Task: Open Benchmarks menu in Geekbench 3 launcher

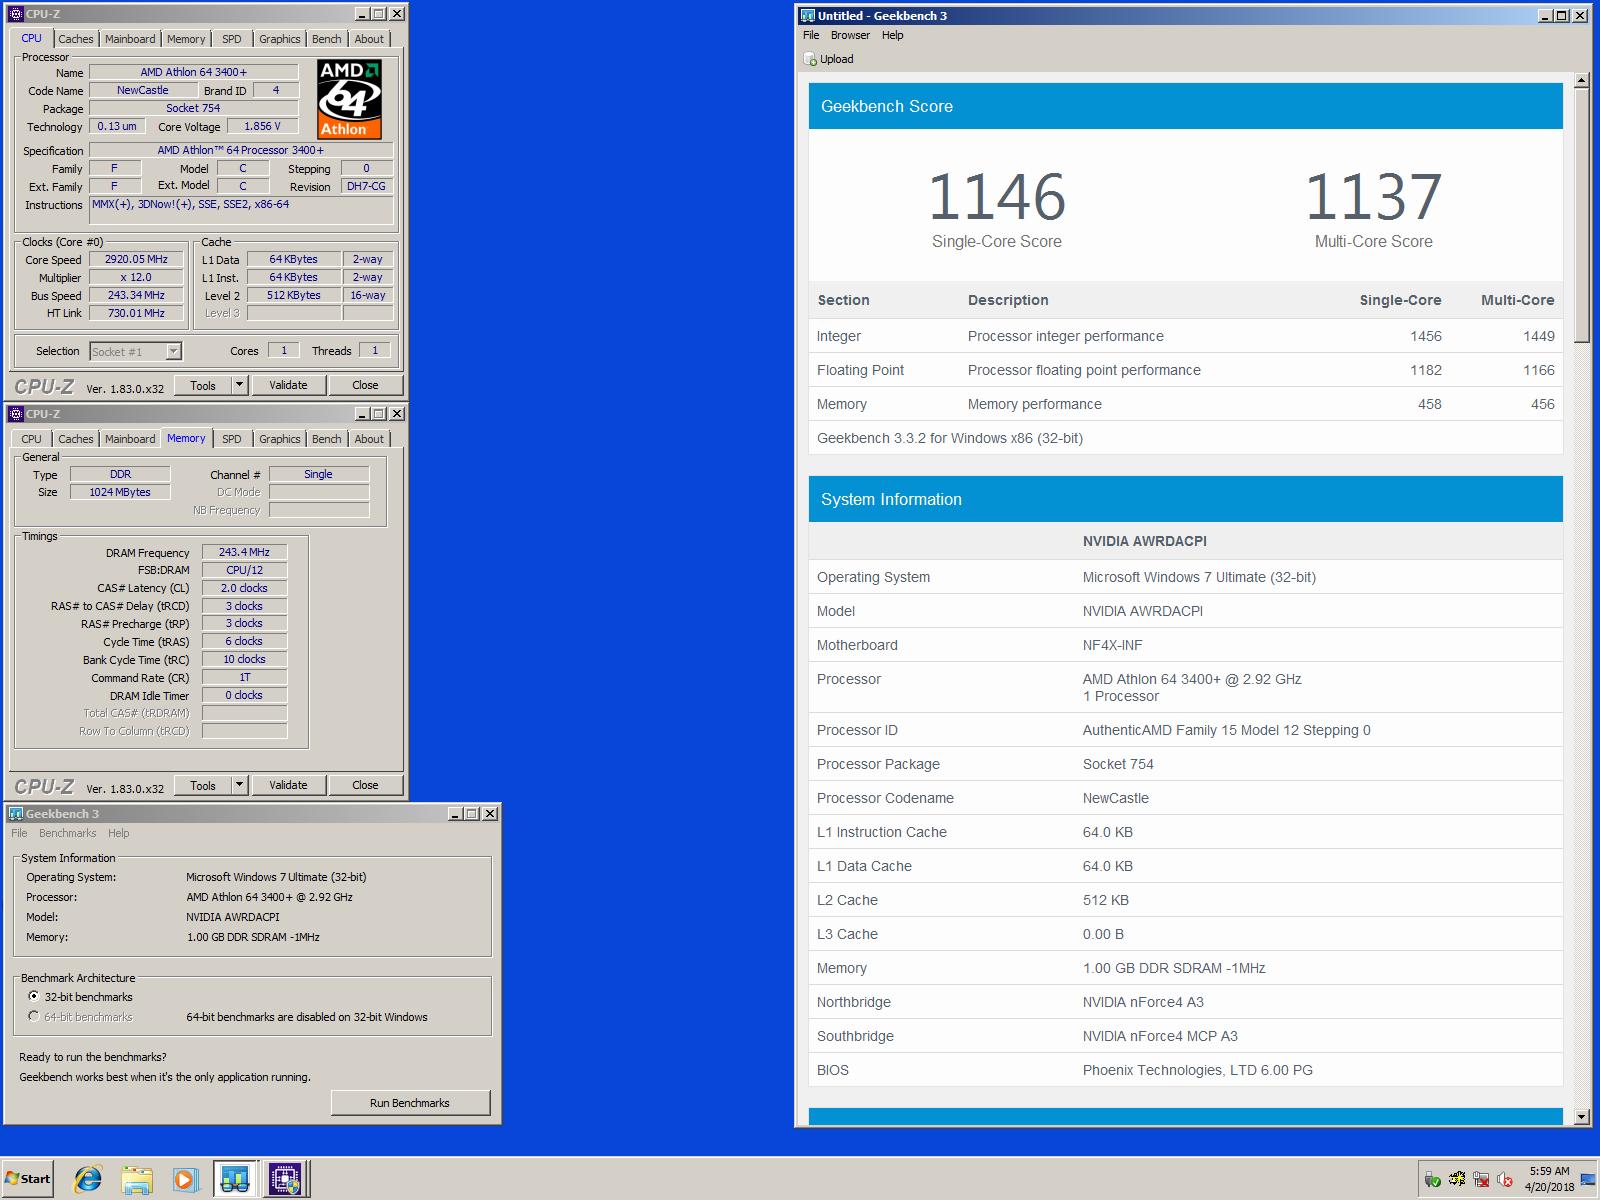Action: click(x=67, y=833)
